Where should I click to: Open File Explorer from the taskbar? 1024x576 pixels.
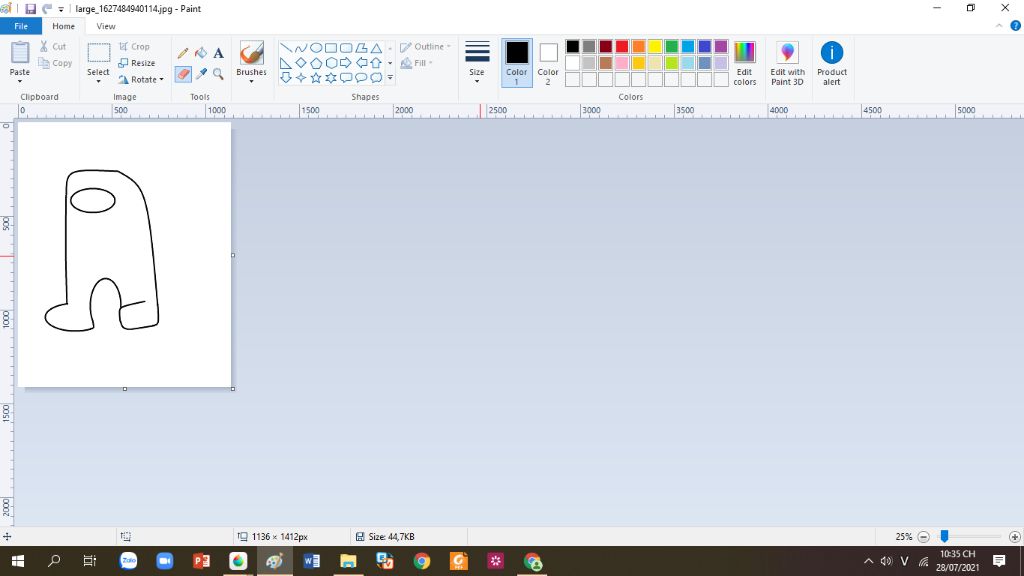(348, 561)
